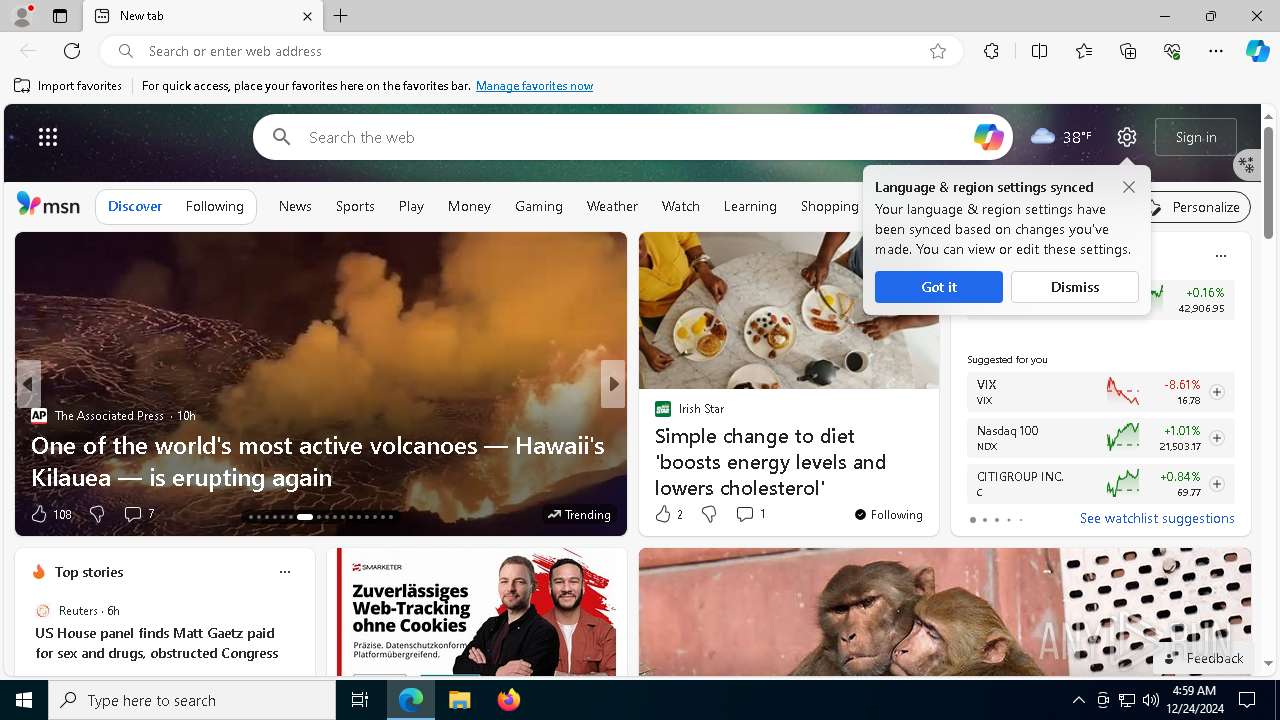Image resolution: width=1280 pixels, height=720 pixels.
Task: Click the taskbar search box
Action: (x=192, y=700)
